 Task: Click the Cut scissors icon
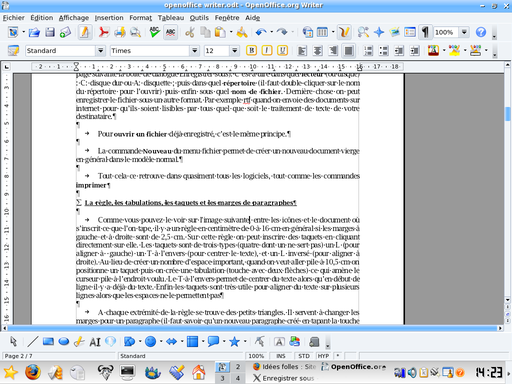(190, 32)
